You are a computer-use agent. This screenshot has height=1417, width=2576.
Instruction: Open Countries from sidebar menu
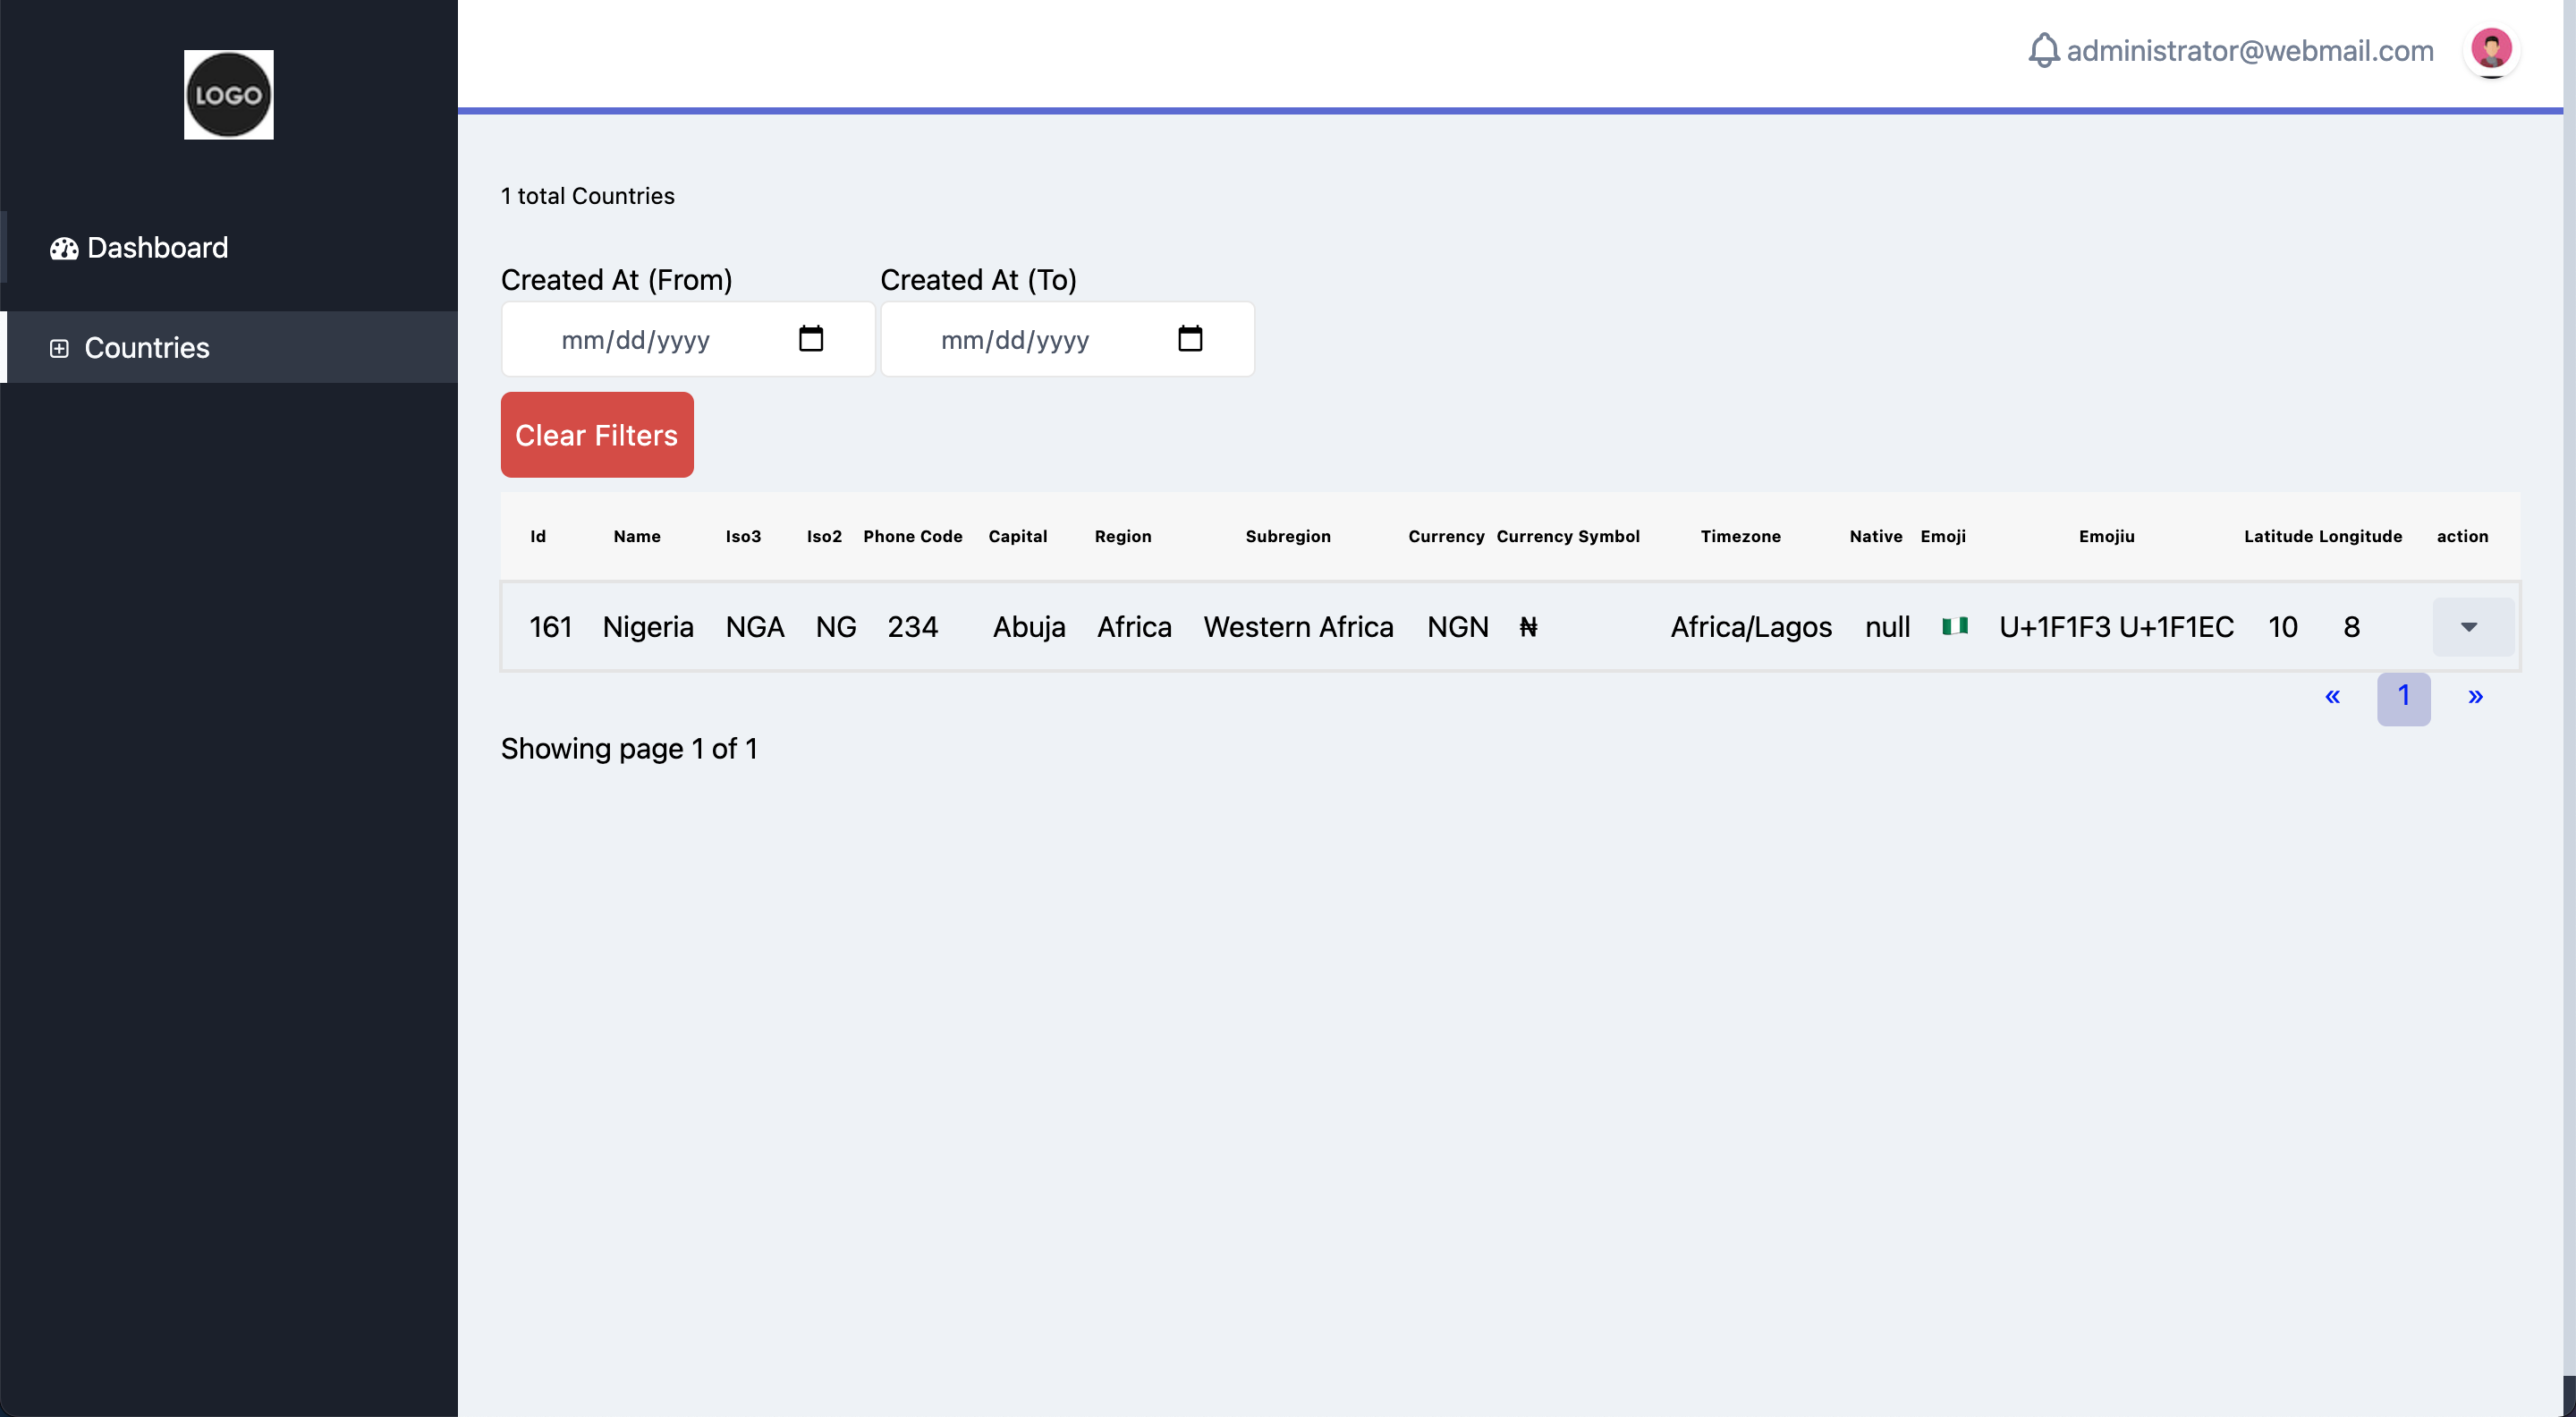pos(147,348)
